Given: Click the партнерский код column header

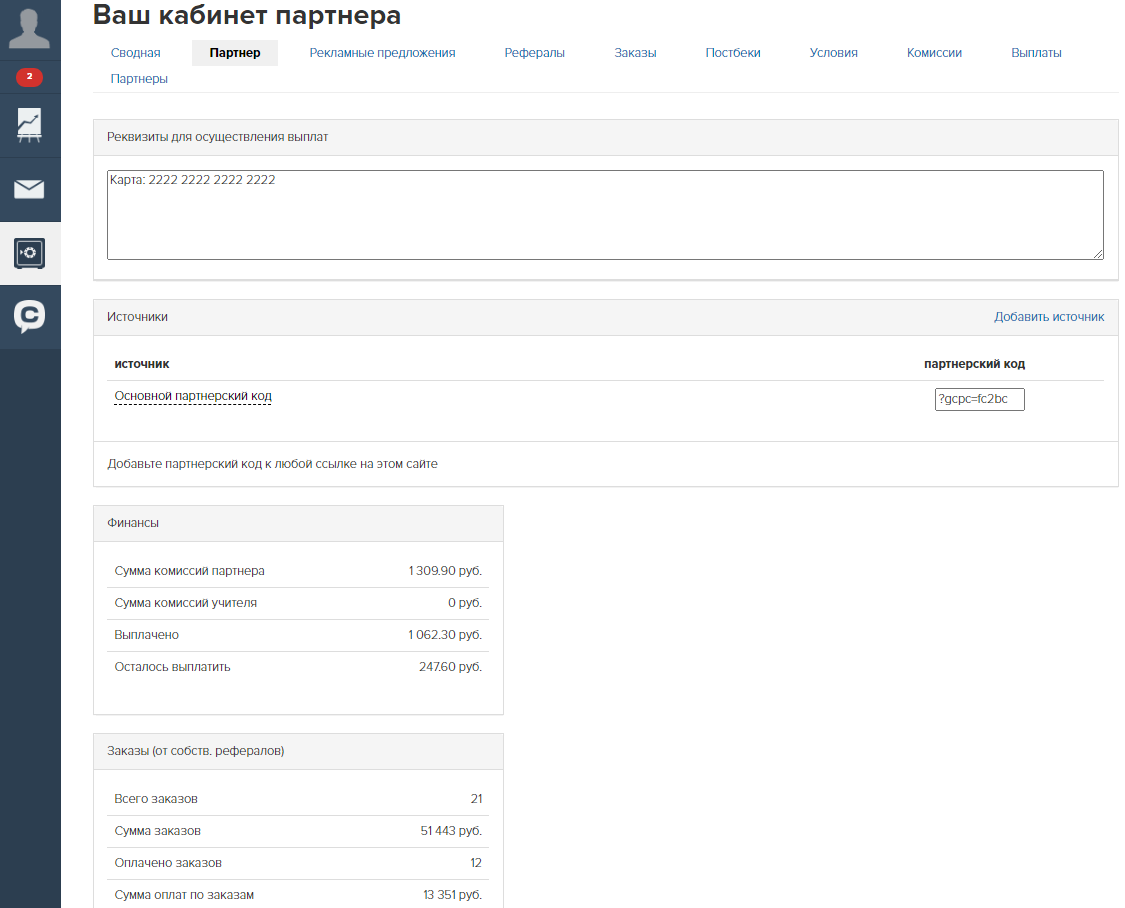Looking at the screenshot, I should click(974, 364).
